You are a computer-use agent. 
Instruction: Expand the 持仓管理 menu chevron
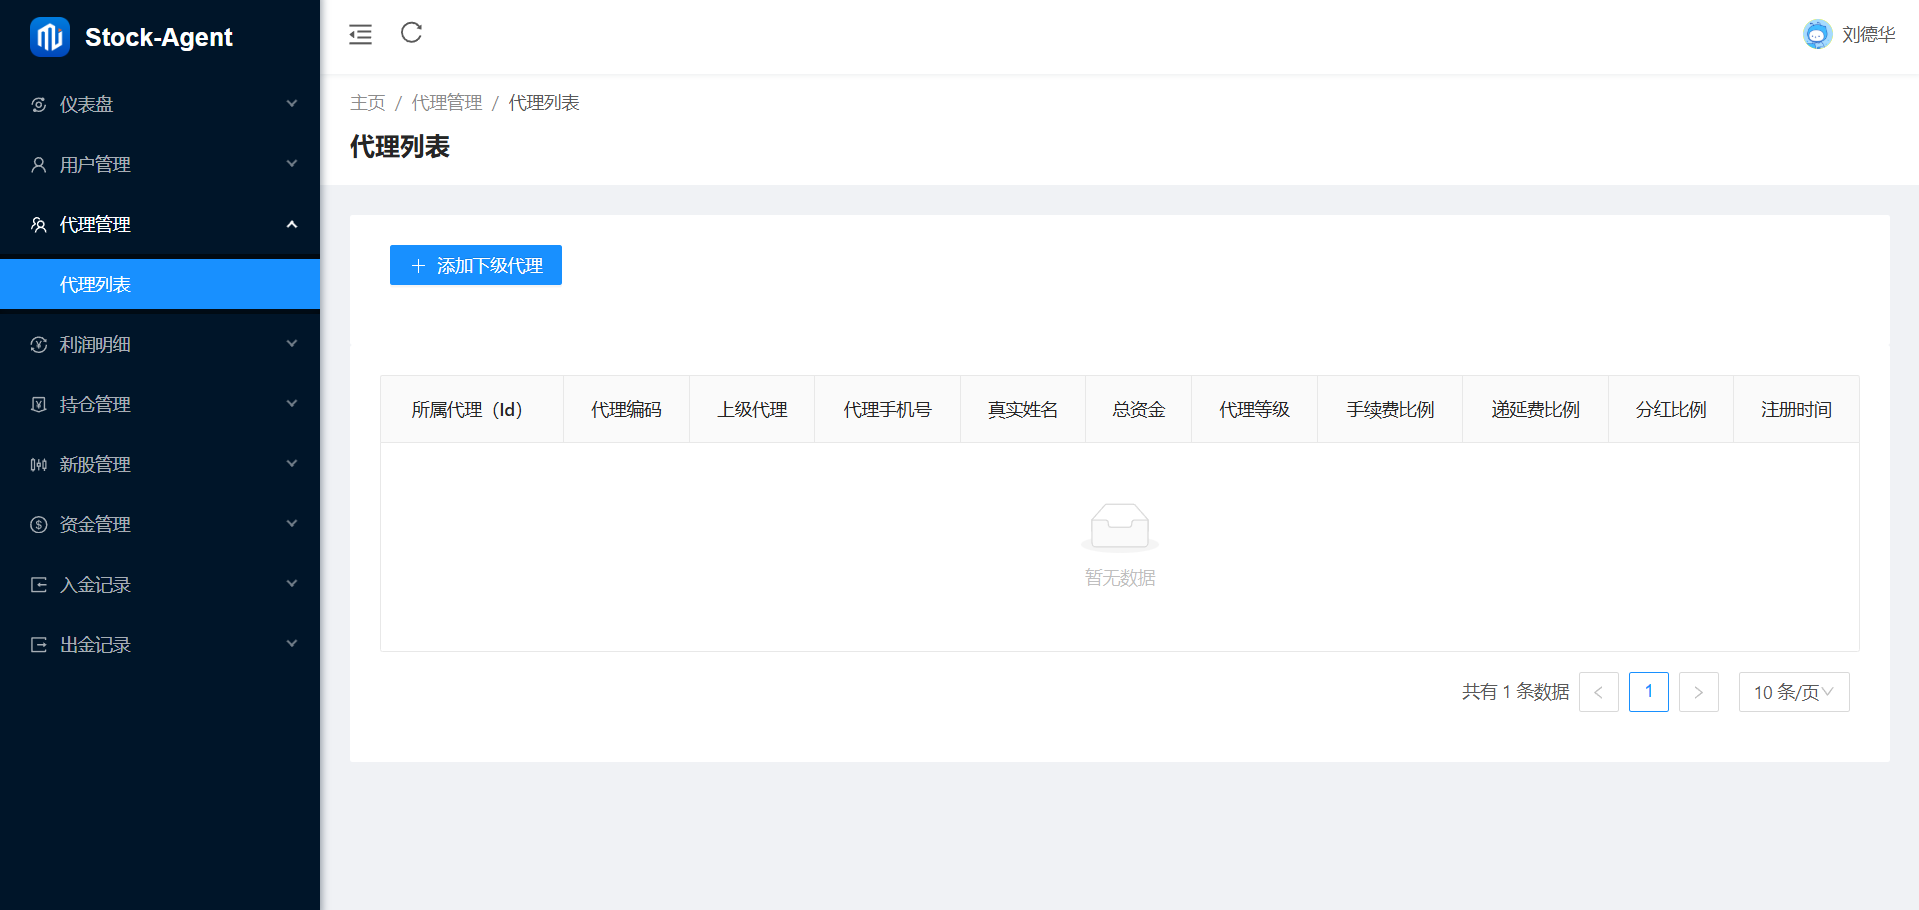[x=291, y=404]
